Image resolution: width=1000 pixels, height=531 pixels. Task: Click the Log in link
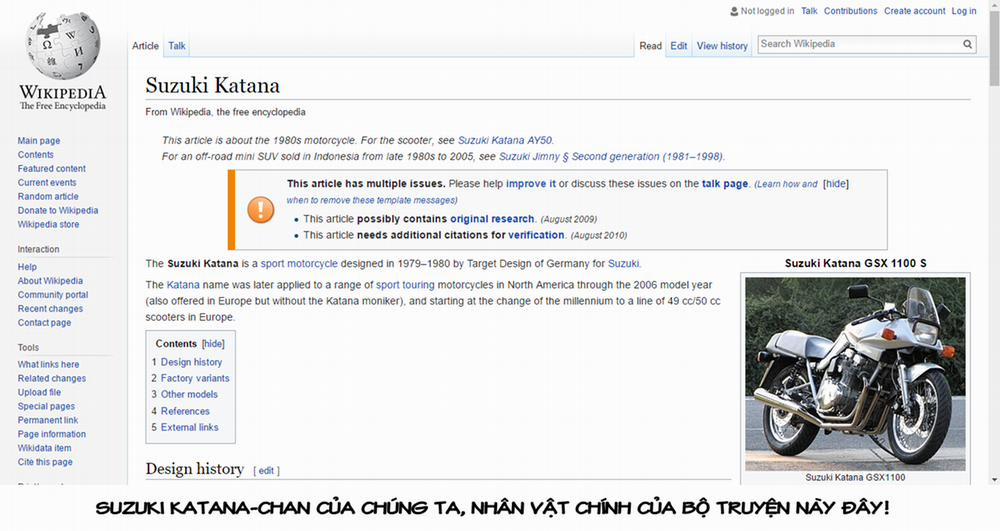[964, 11]
